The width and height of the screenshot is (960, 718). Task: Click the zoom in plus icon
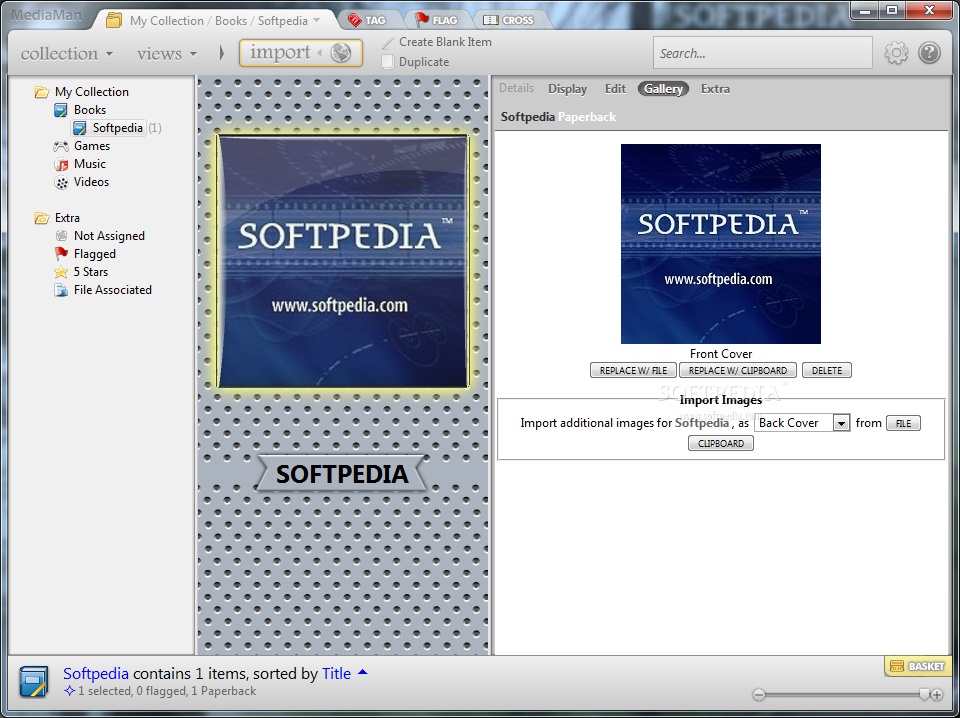point(937,695)
